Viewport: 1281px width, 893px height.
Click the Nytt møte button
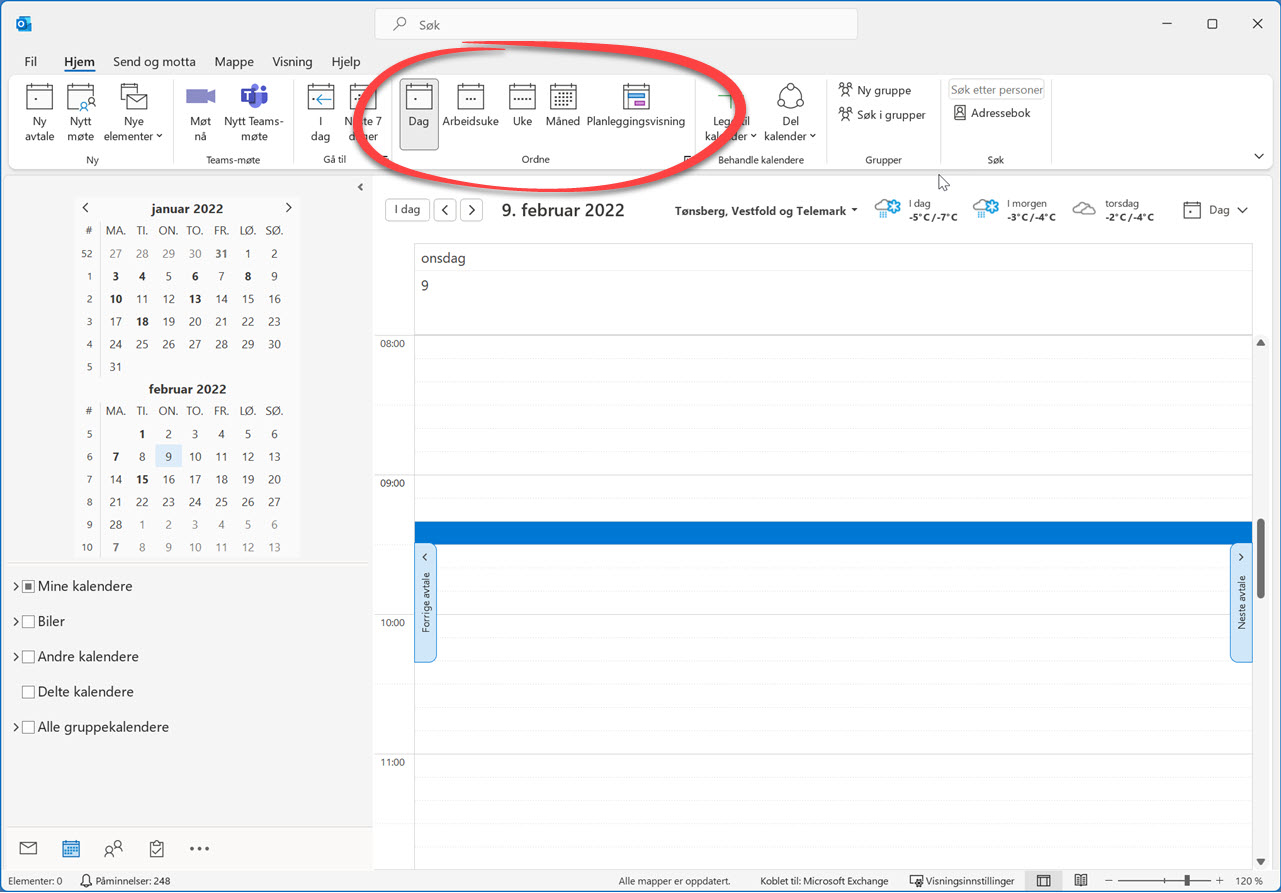[81, 113]
